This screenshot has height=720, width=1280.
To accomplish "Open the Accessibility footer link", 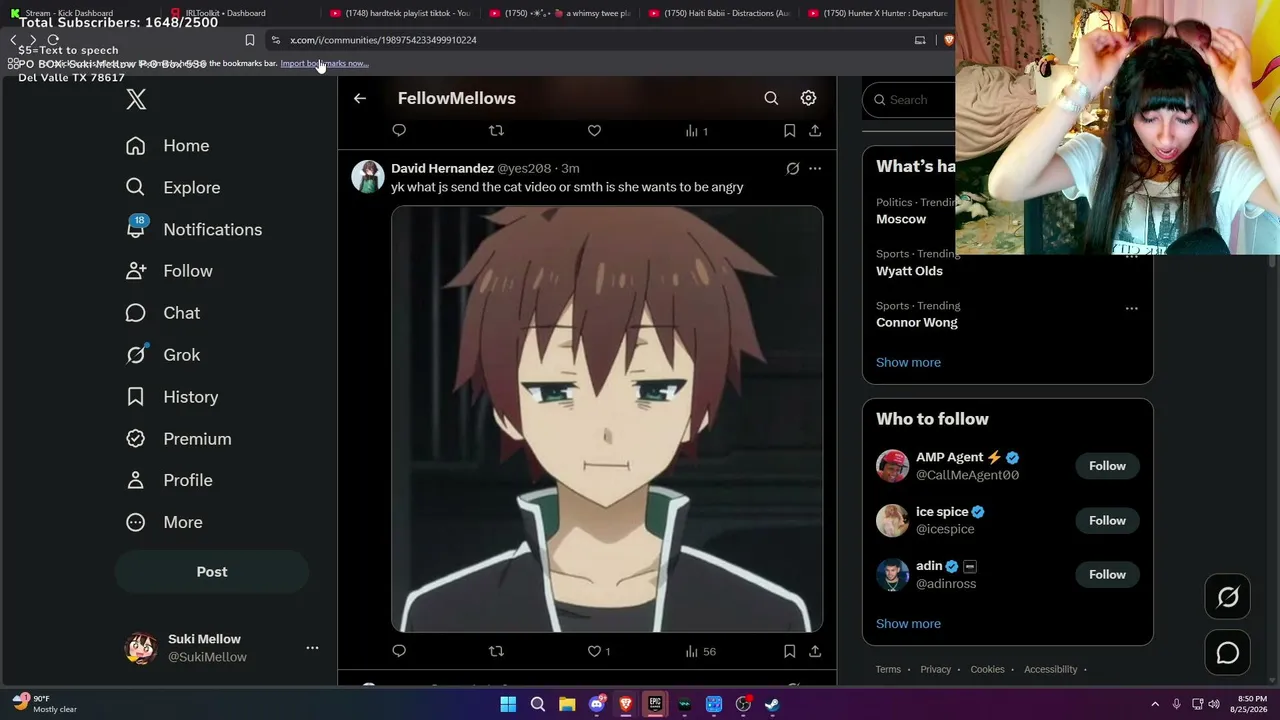I will pyautogui.click(x=1050, y=669).
